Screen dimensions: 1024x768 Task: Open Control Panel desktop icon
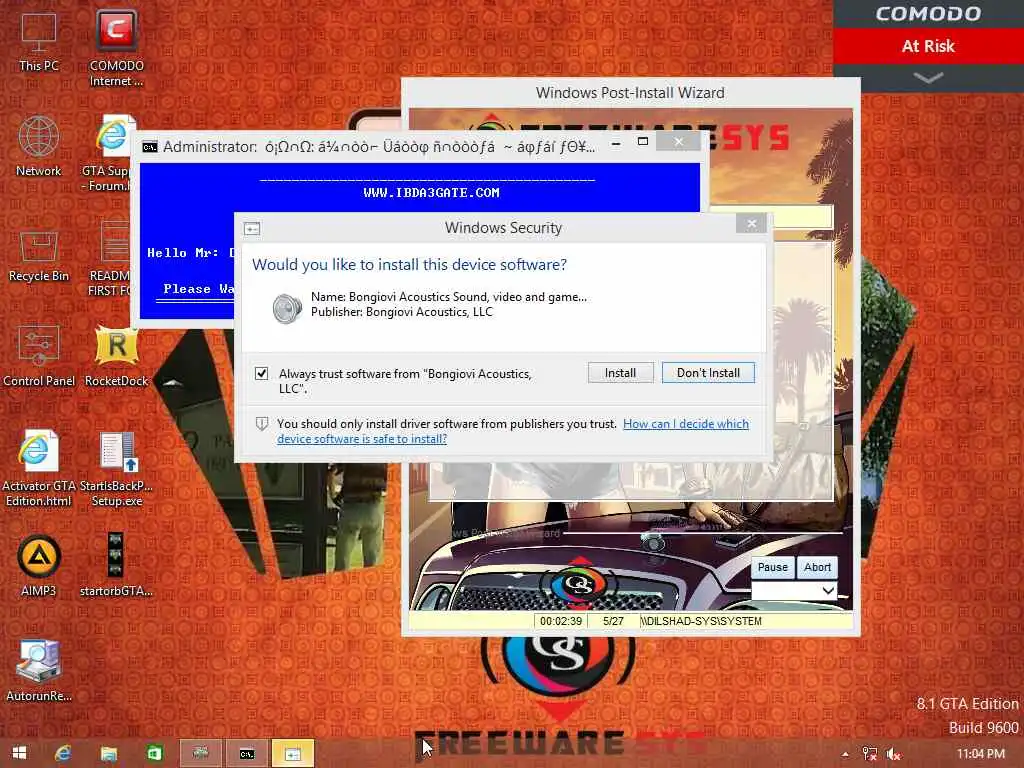point(39,356)
